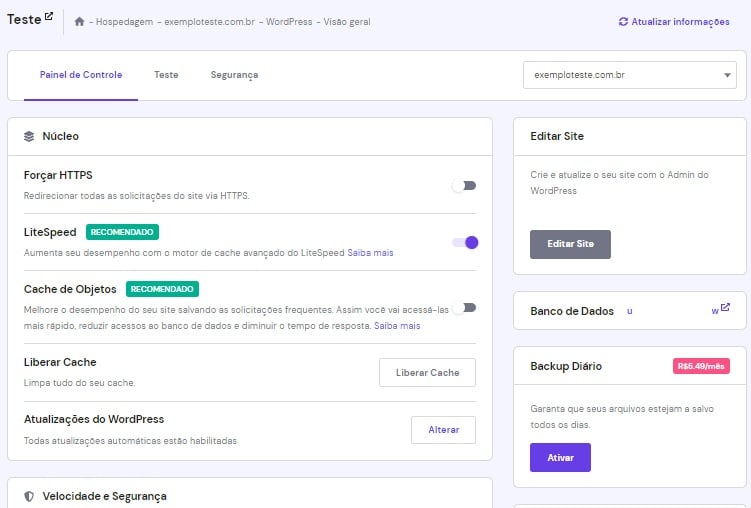
Task: Click the Banco de Dados heading
Action: click(572, 311)
